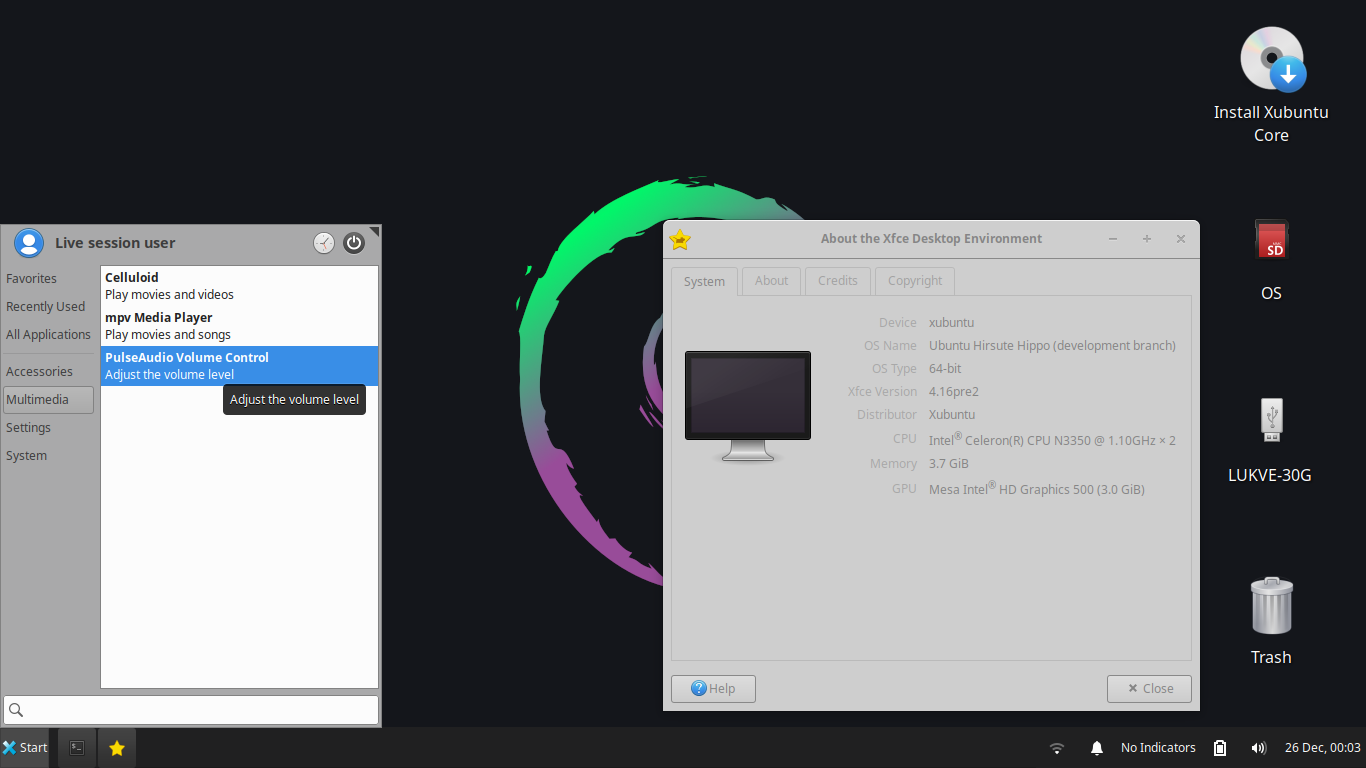This screenshot has width=1366, height=768.
Task: Open the Wi-Fi network indicator
Action: (x=1057, y=748)
